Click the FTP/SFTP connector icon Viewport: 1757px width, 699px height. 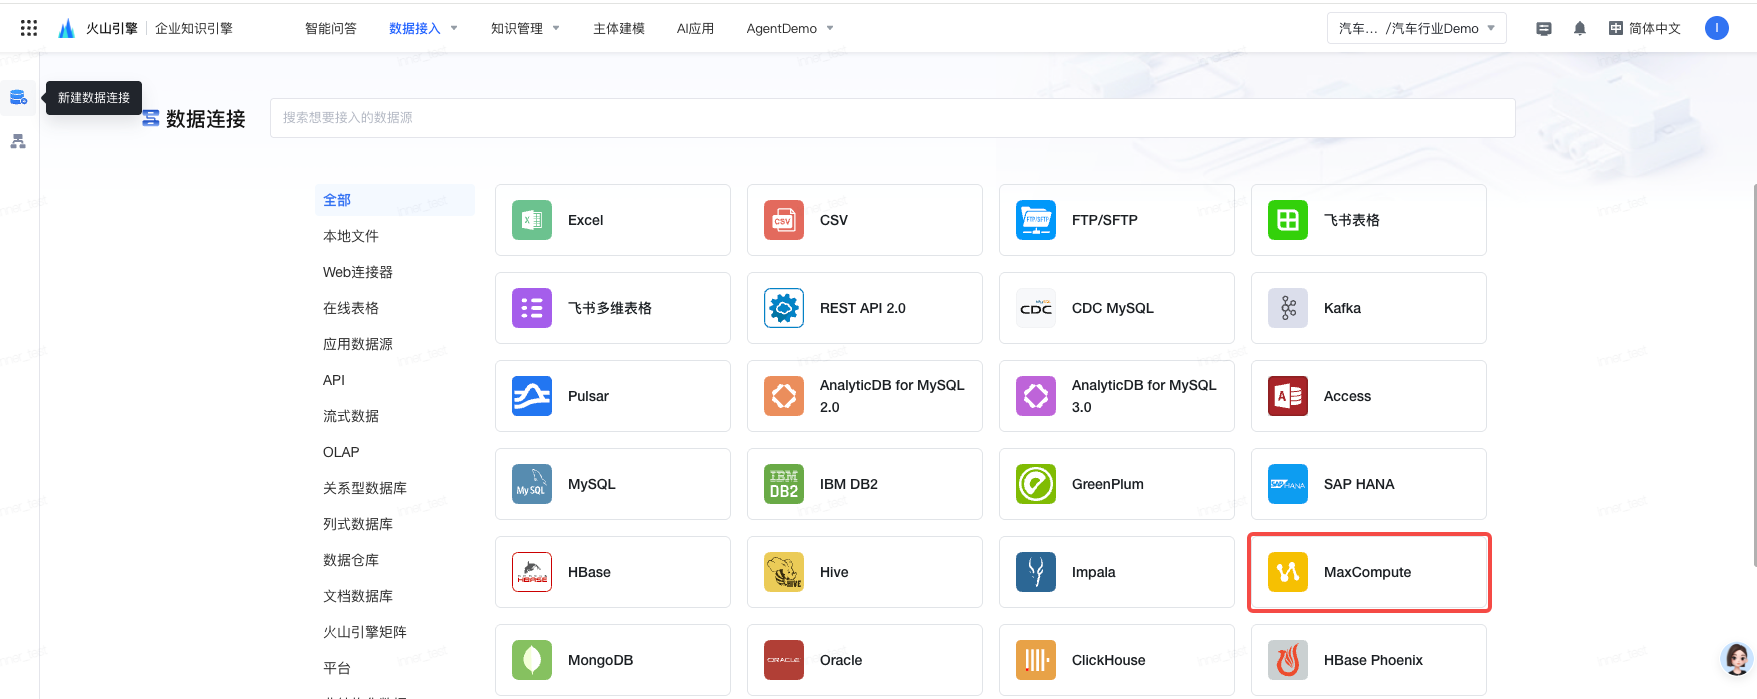tap(1036, 220)
